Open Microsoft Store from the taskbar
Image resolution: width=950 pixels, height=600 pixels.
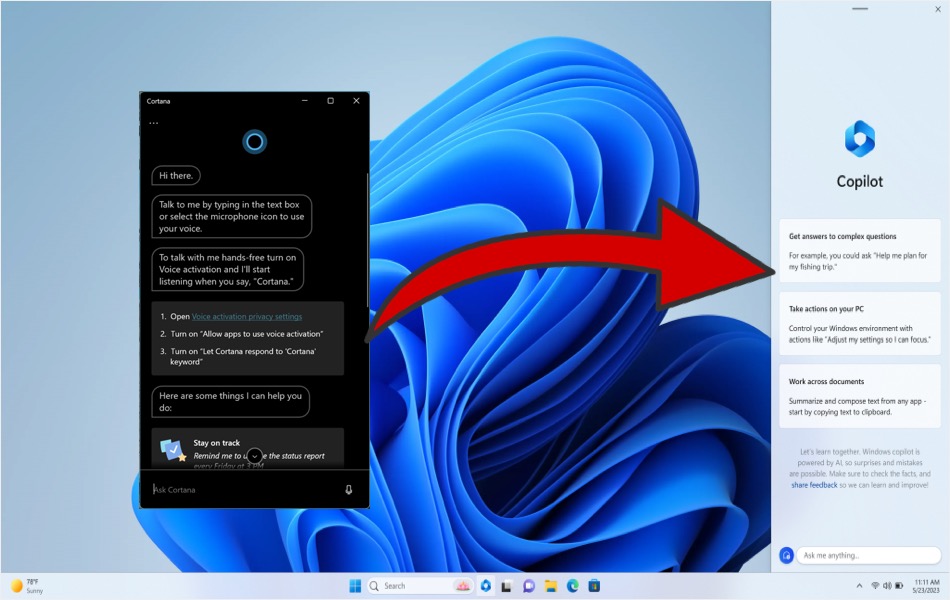point(594,586)
